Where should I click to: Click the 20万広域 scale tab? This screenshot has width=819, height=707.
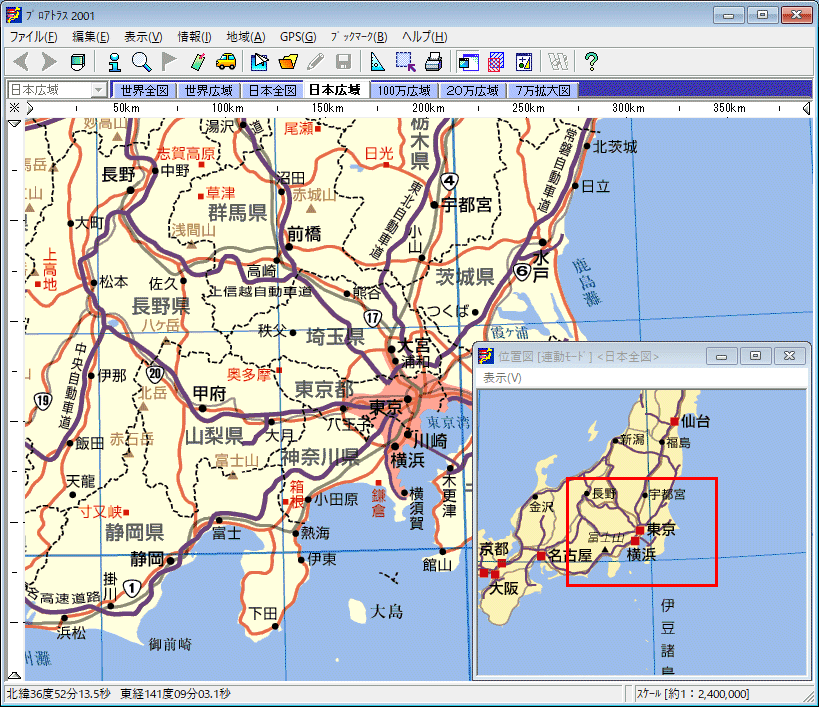tap(473, 90)
